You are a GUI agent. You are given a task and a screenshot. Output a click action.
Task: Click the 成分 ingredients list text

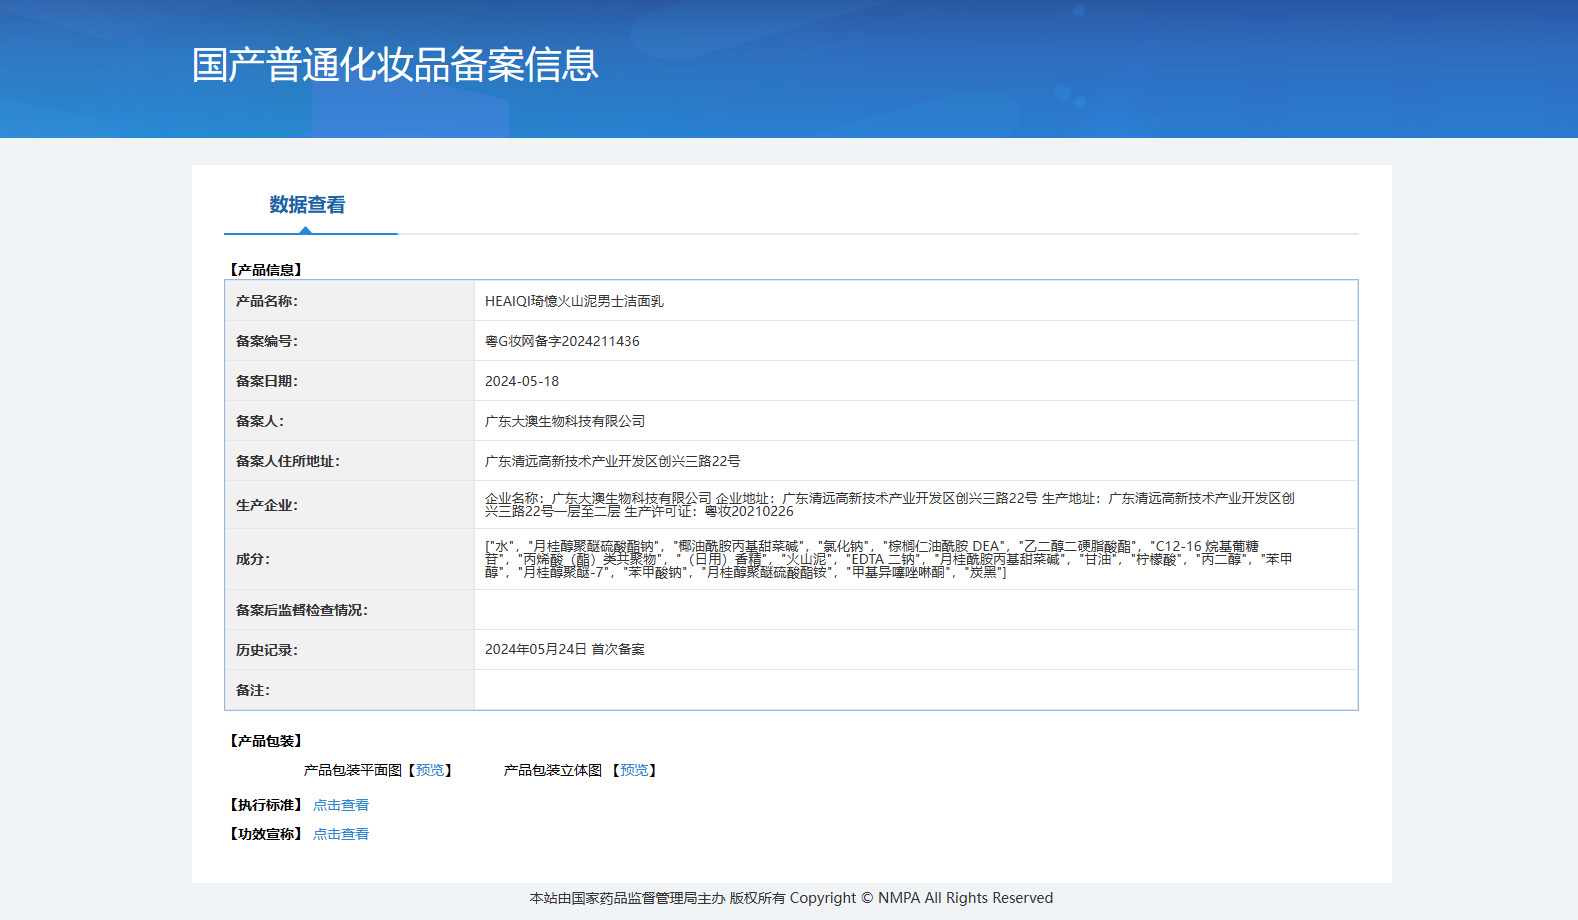point(888,559)
